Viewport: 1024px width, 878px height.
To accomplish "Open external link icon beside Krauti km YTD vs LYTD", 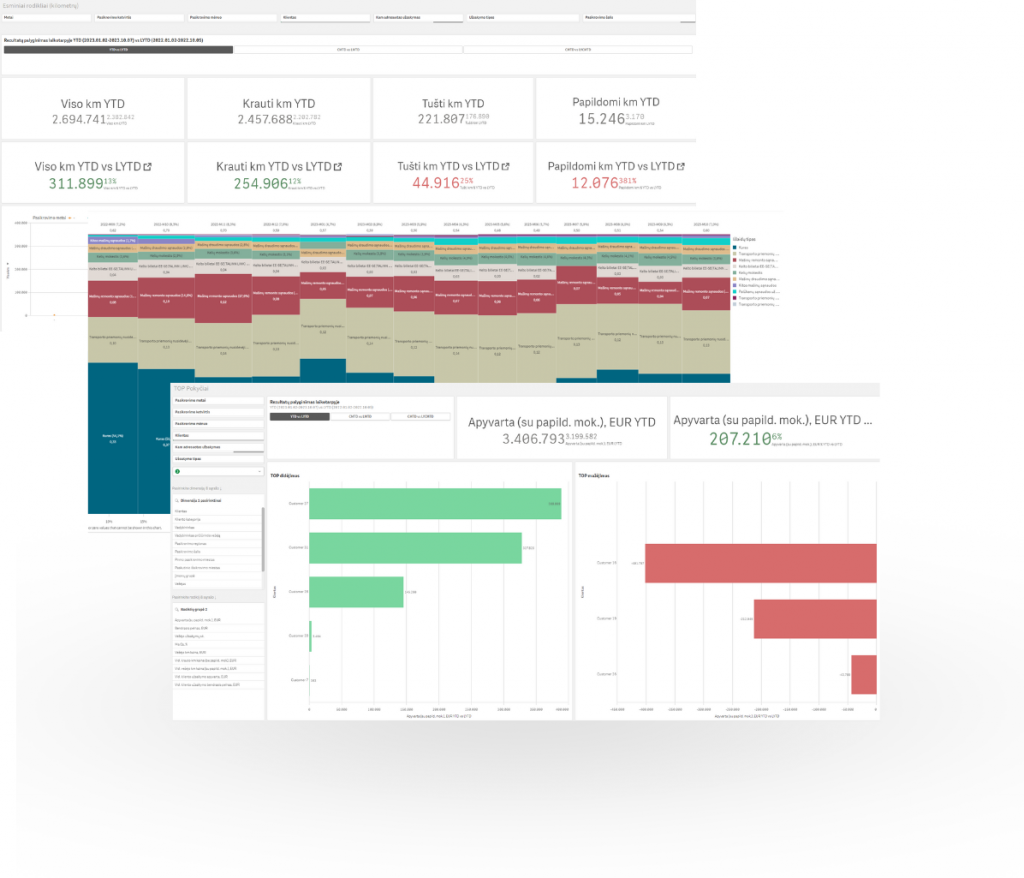I will click(337, 166).
